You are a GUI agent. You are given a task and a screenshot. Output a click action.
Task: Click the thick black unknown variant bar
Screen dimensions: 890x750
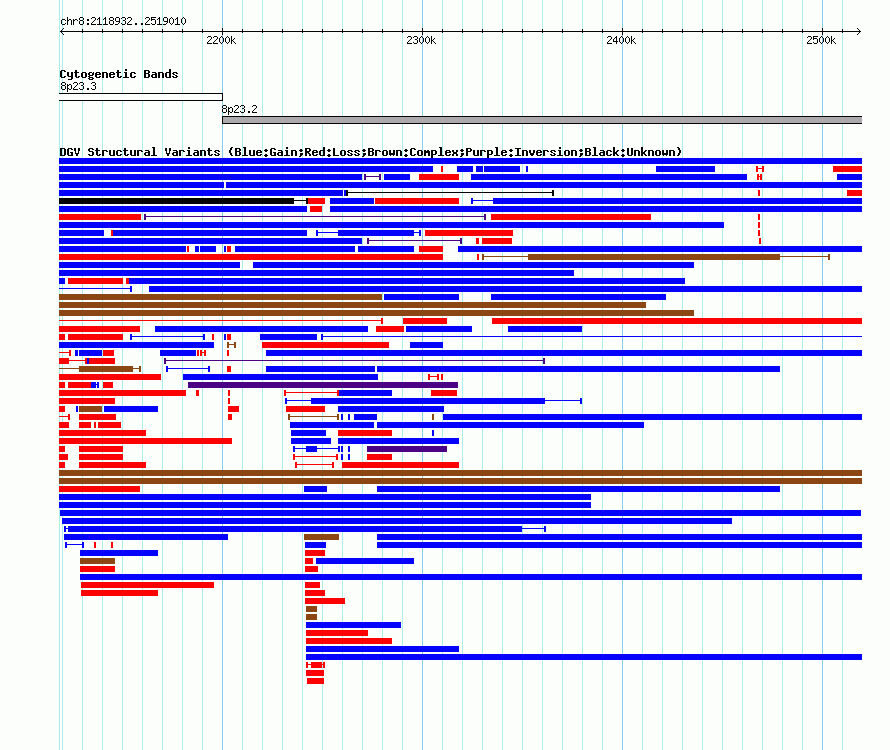pyautogui.click(x=177, y=201)
